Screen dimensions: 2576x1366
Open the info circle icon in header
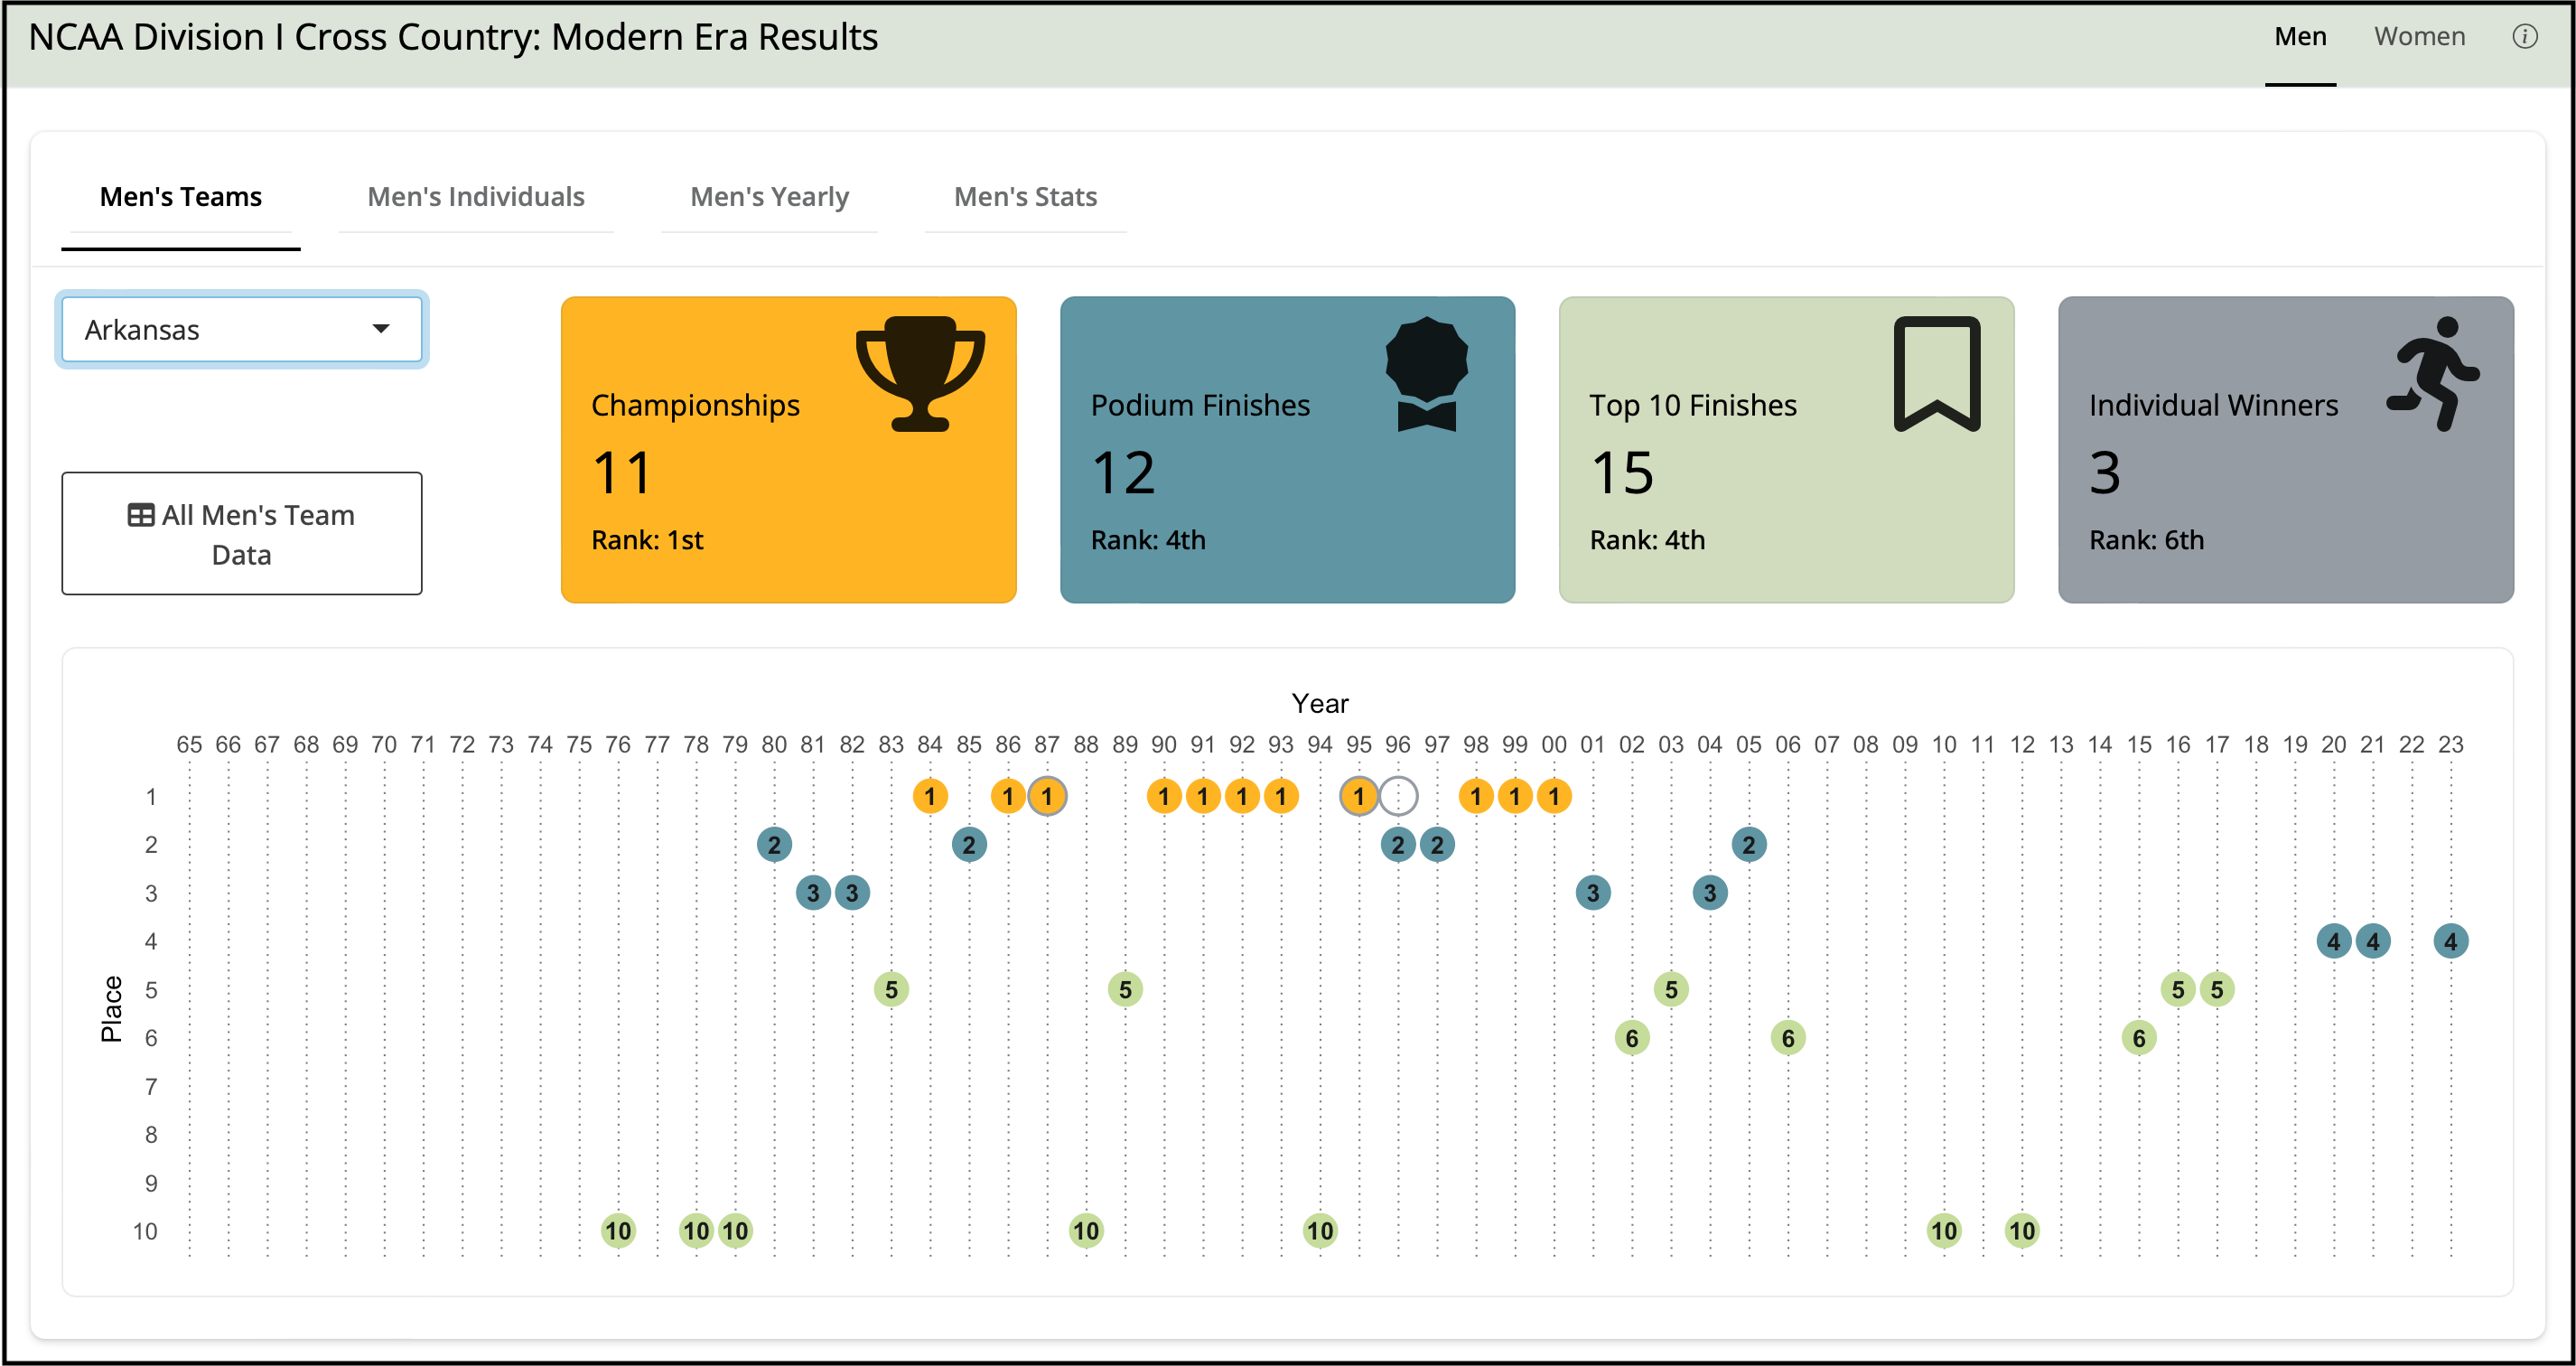[x=2524, y=37]
